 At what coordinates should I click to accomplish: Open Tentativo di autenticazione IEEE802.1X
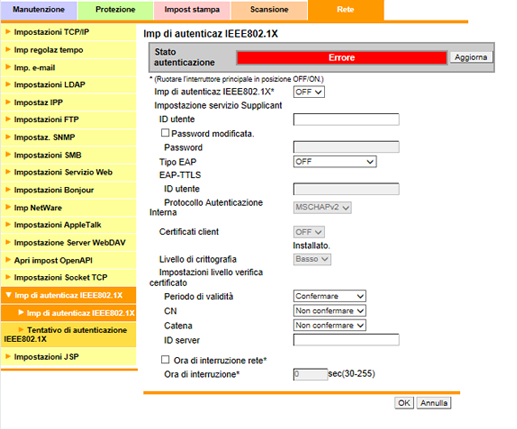(x=68, y=335)
